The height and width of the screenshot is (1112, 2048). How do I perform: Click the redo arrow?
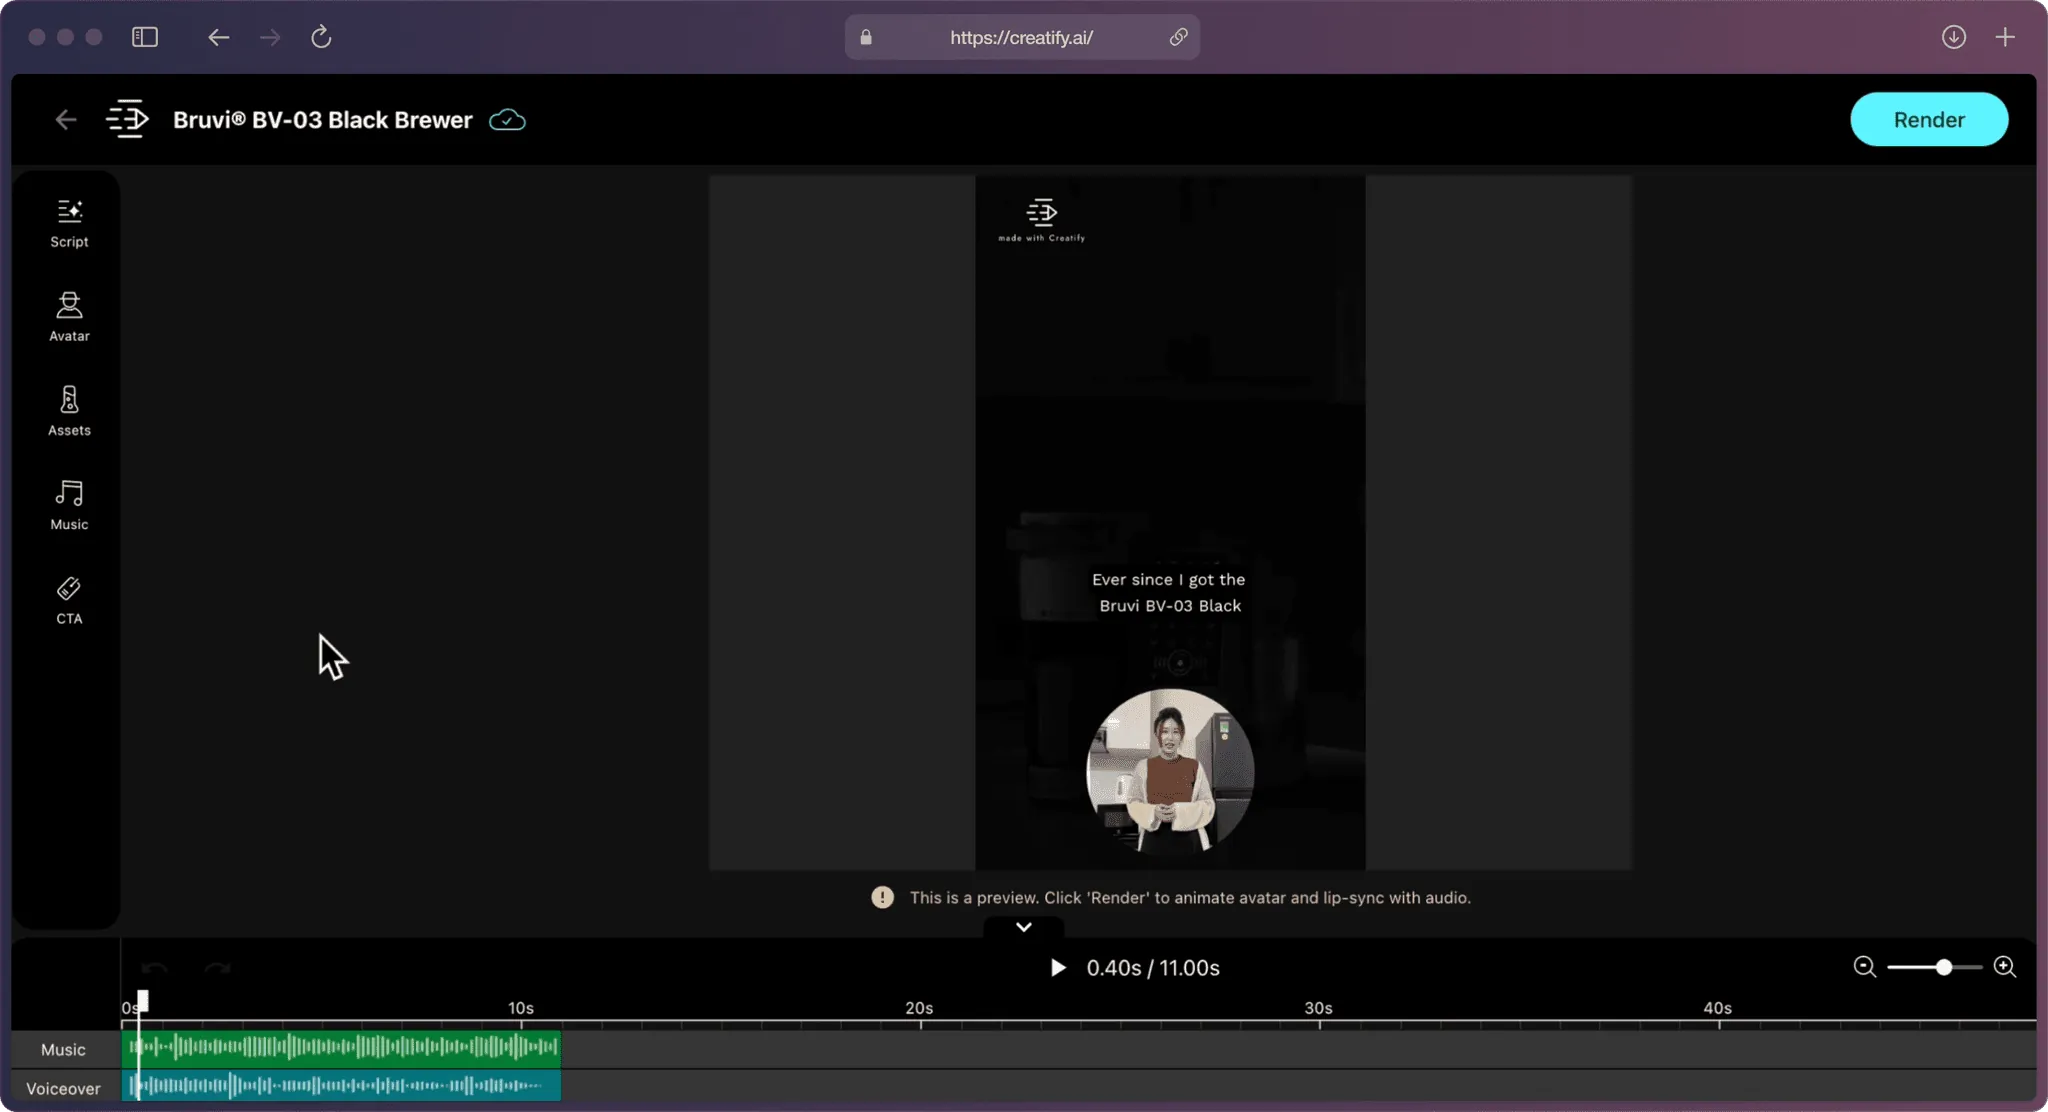tap(217, 968)
